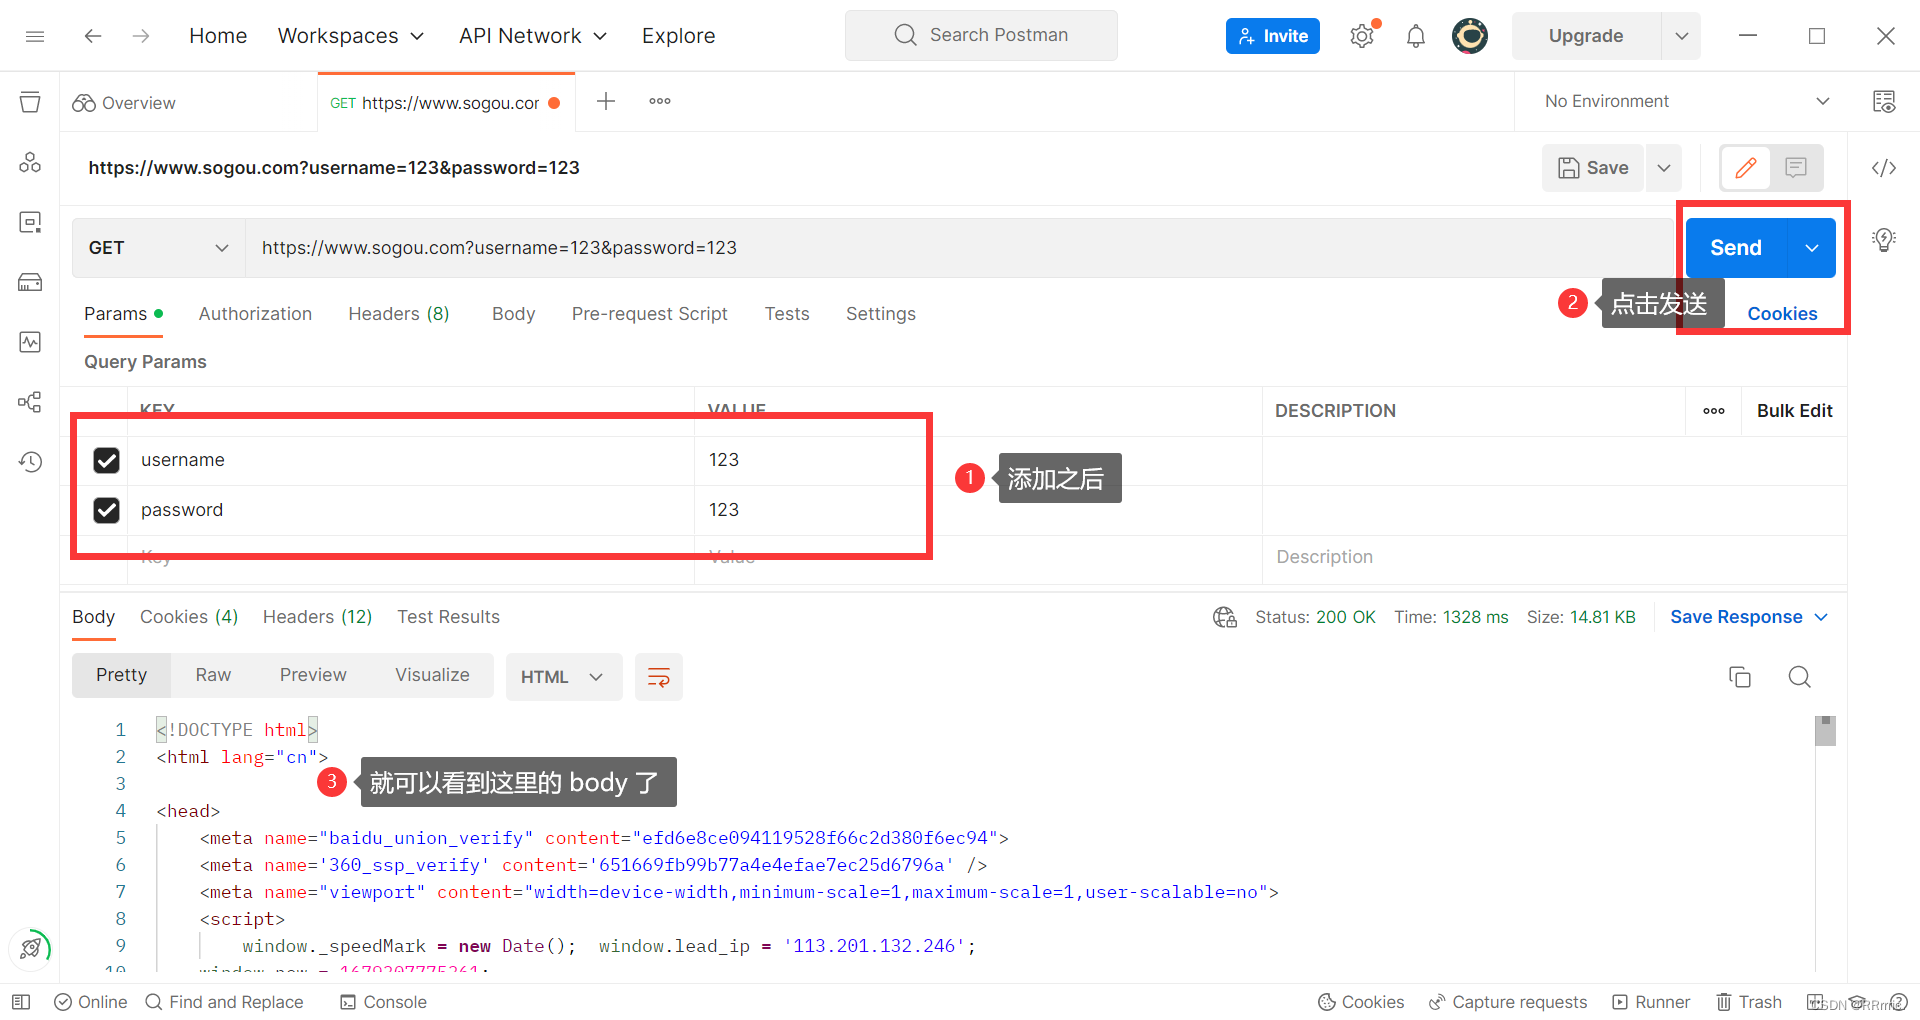Switch to Raw response view
This screenshot has width=1920, height=1020.
click(213, 675)
